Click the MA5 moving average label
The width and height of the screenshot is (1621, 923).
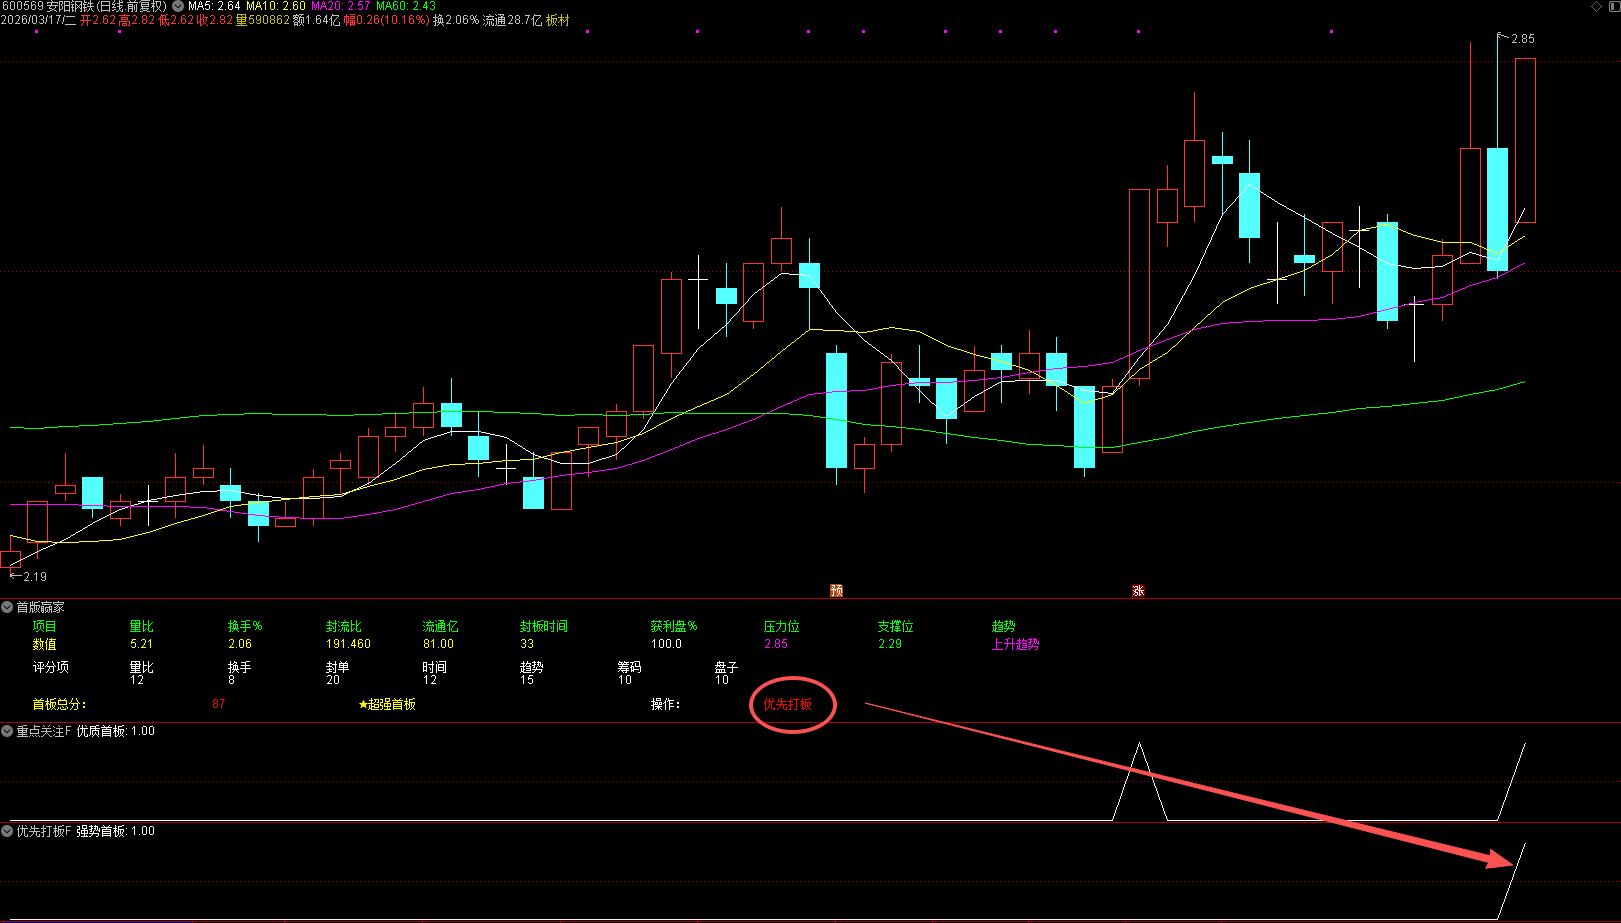point(214,6)
